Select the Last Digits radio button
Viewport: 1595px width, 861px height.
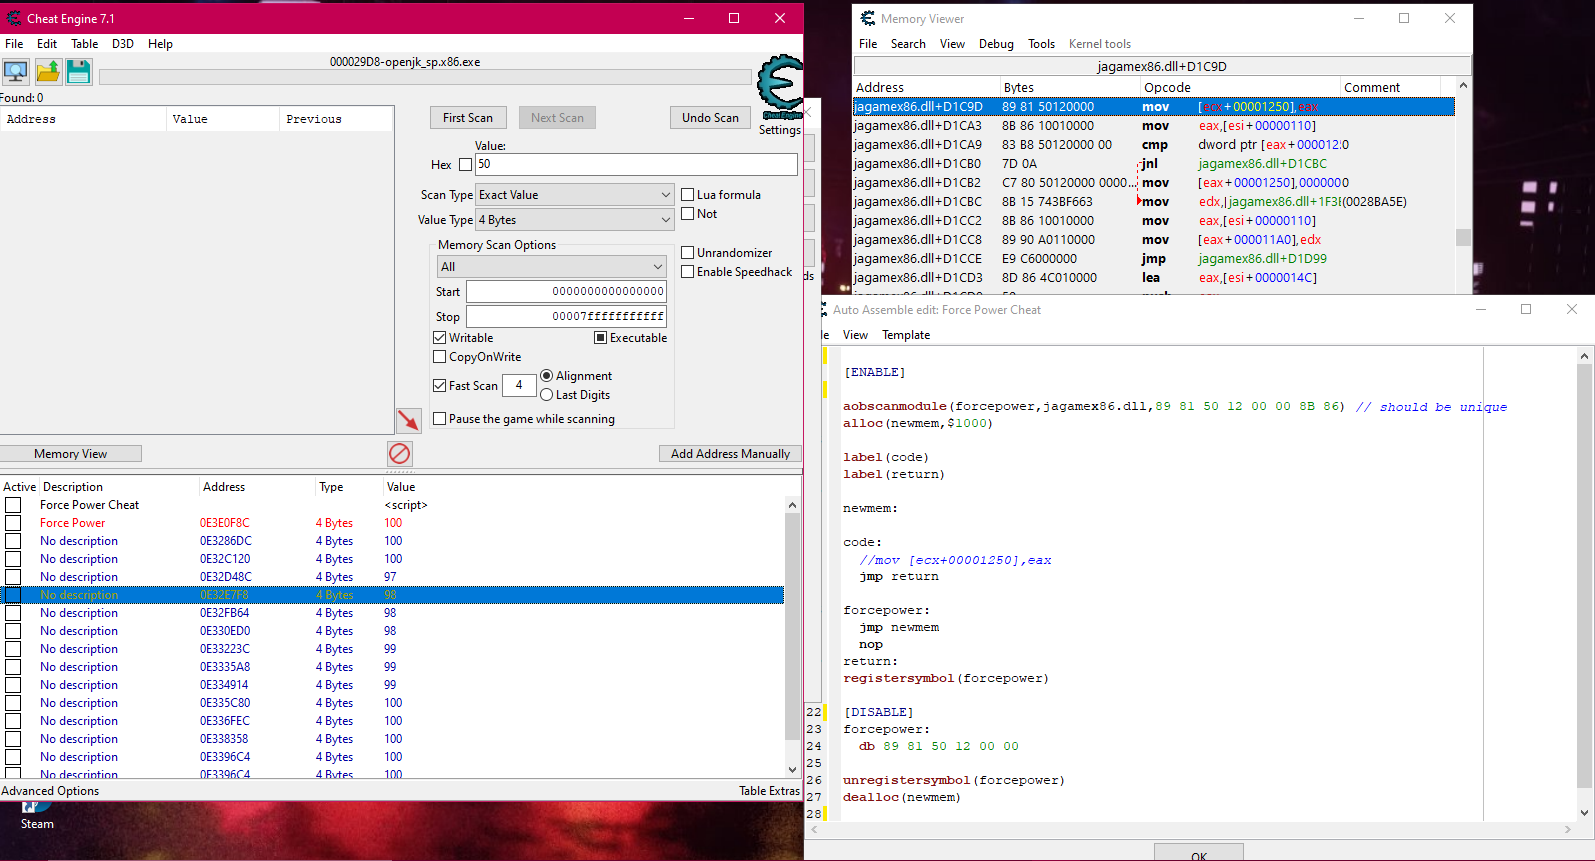click(547, 395)
